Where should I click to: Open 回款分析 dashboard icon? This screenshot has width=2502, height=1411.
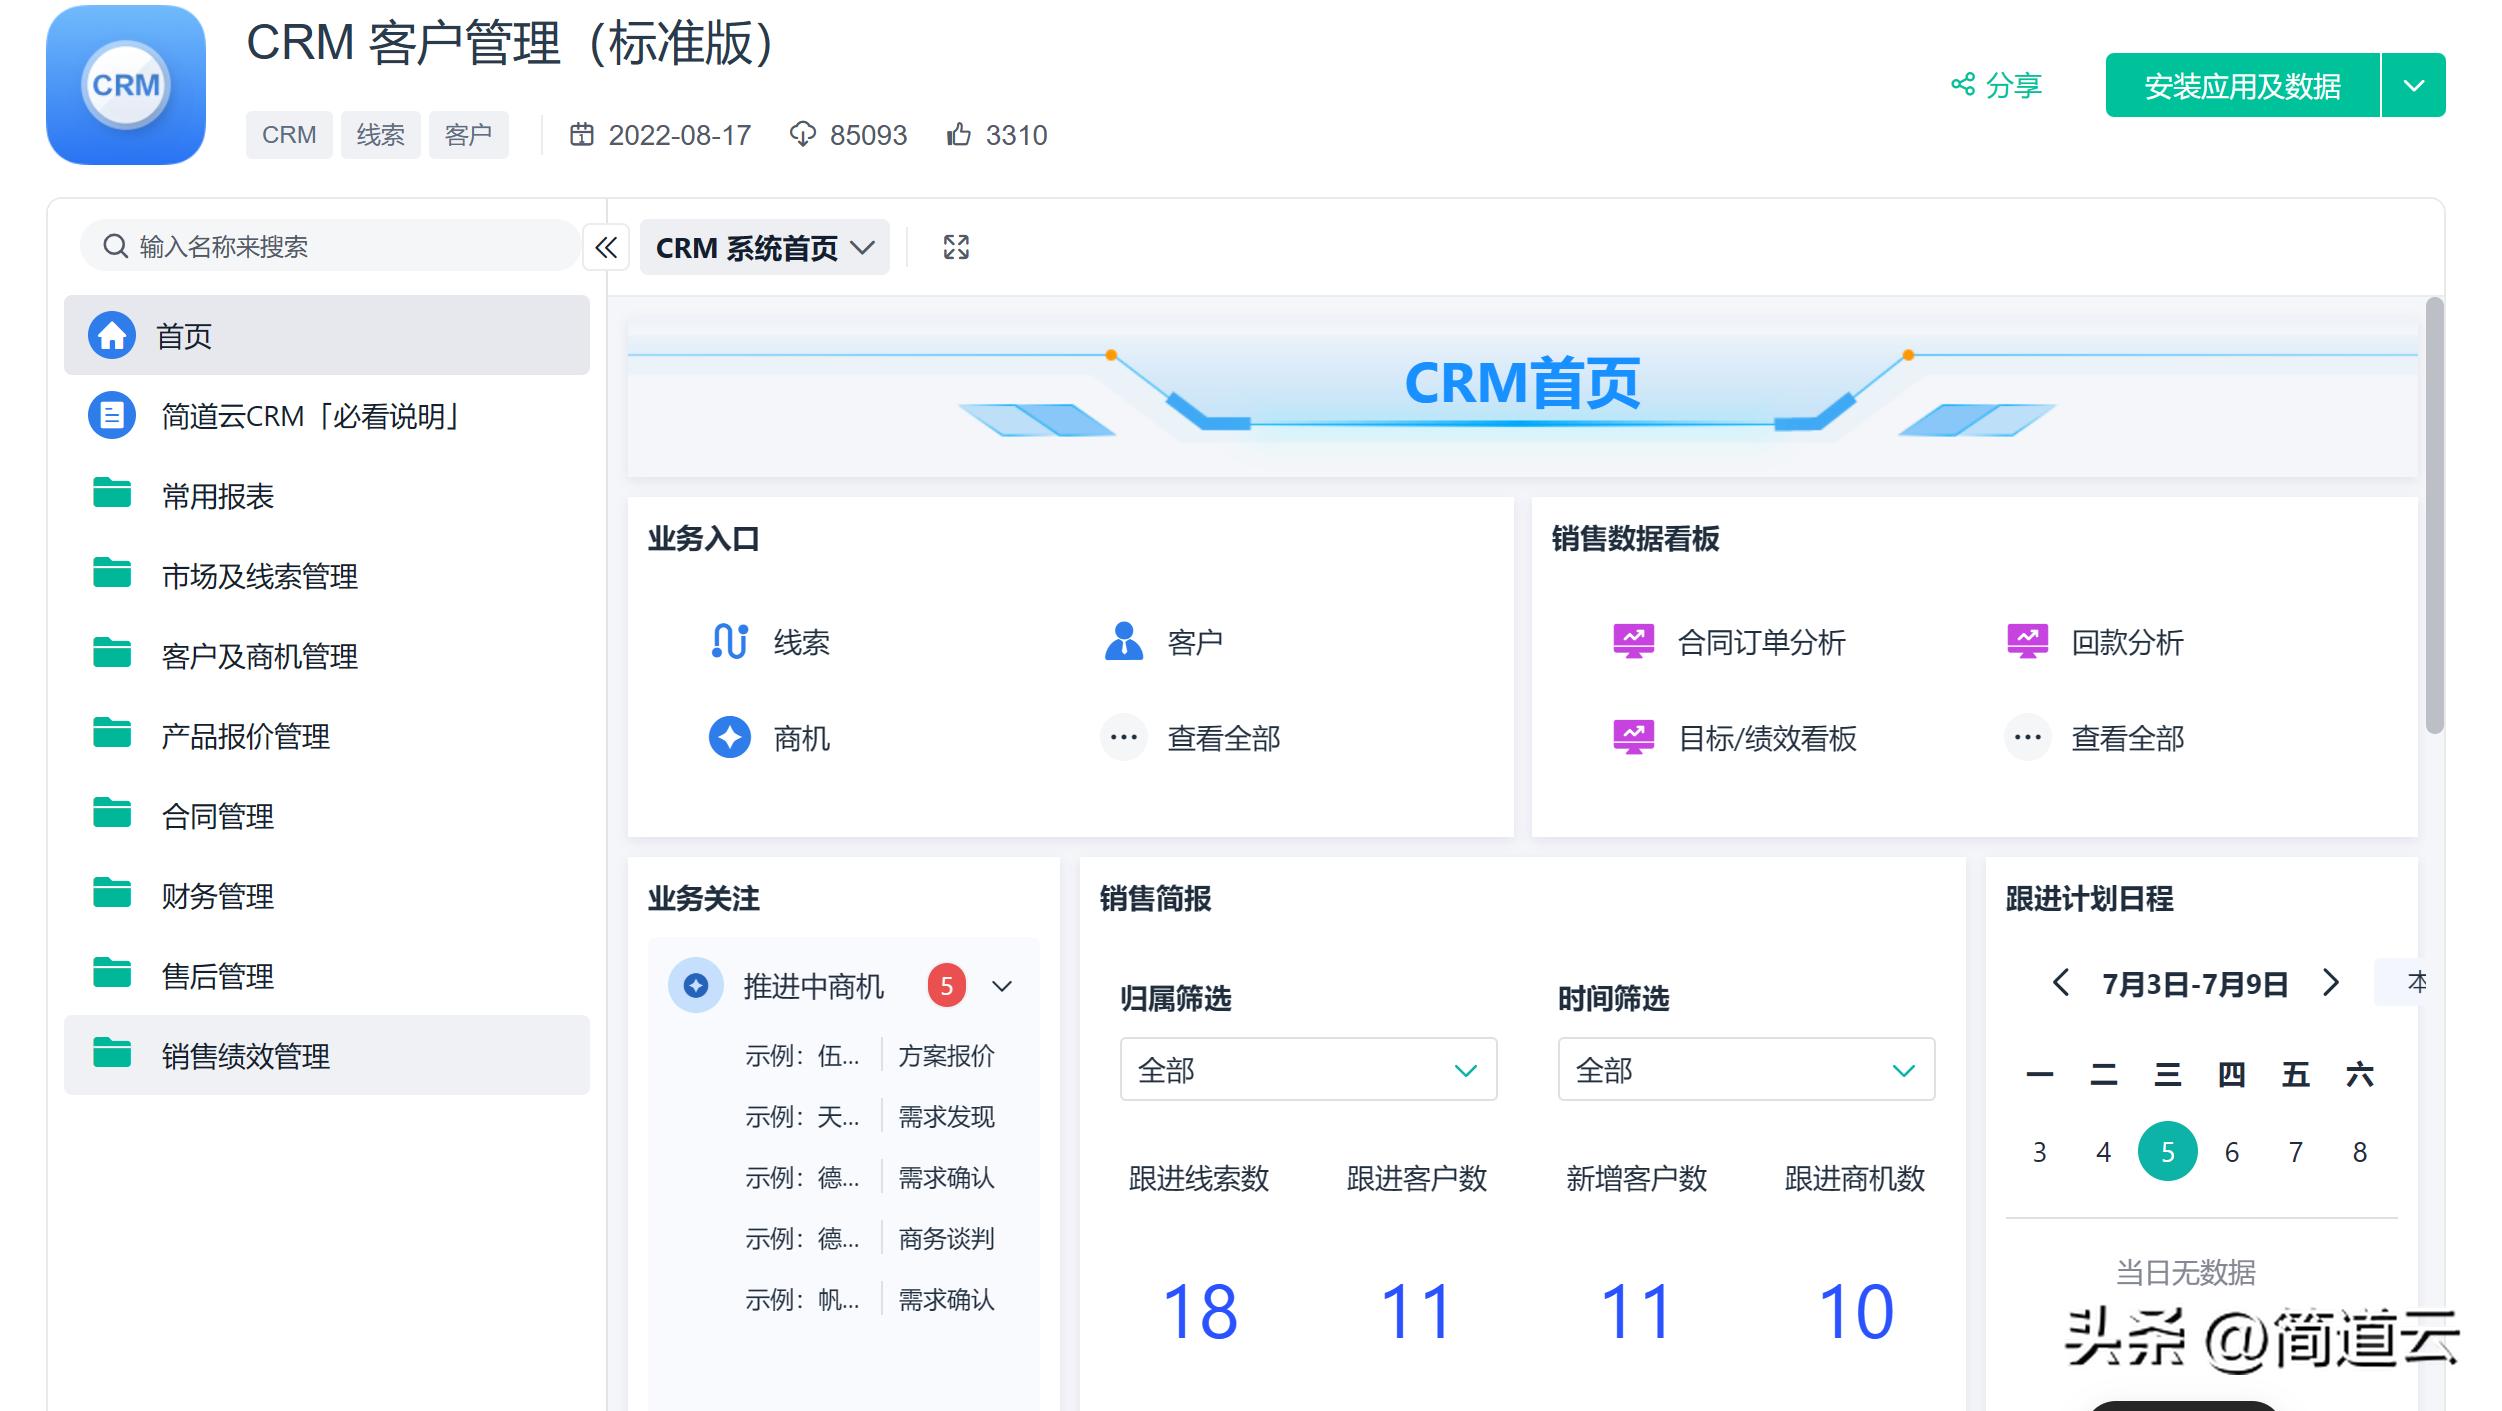click(2026, 643)
